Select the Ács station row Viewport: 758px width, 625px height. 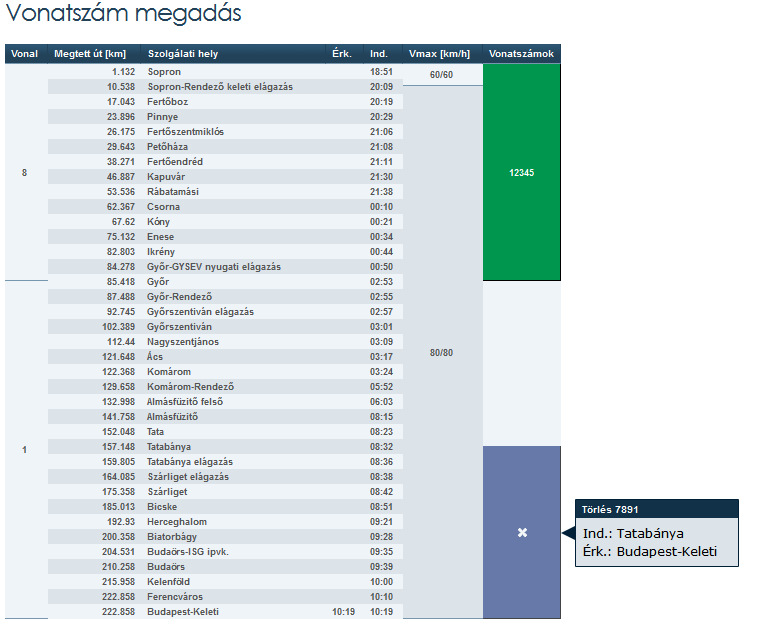point(225,356)
